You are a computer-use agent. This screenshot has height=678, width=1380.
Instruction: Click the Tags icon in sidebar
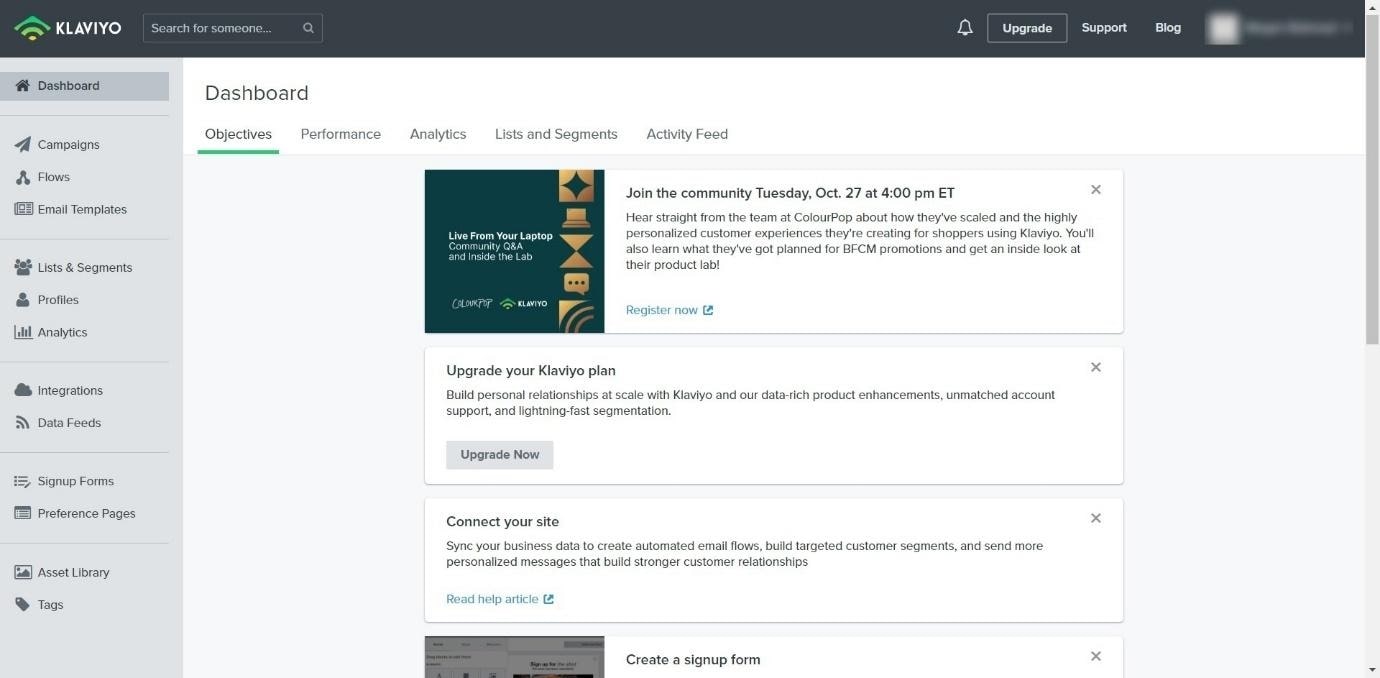23,605
